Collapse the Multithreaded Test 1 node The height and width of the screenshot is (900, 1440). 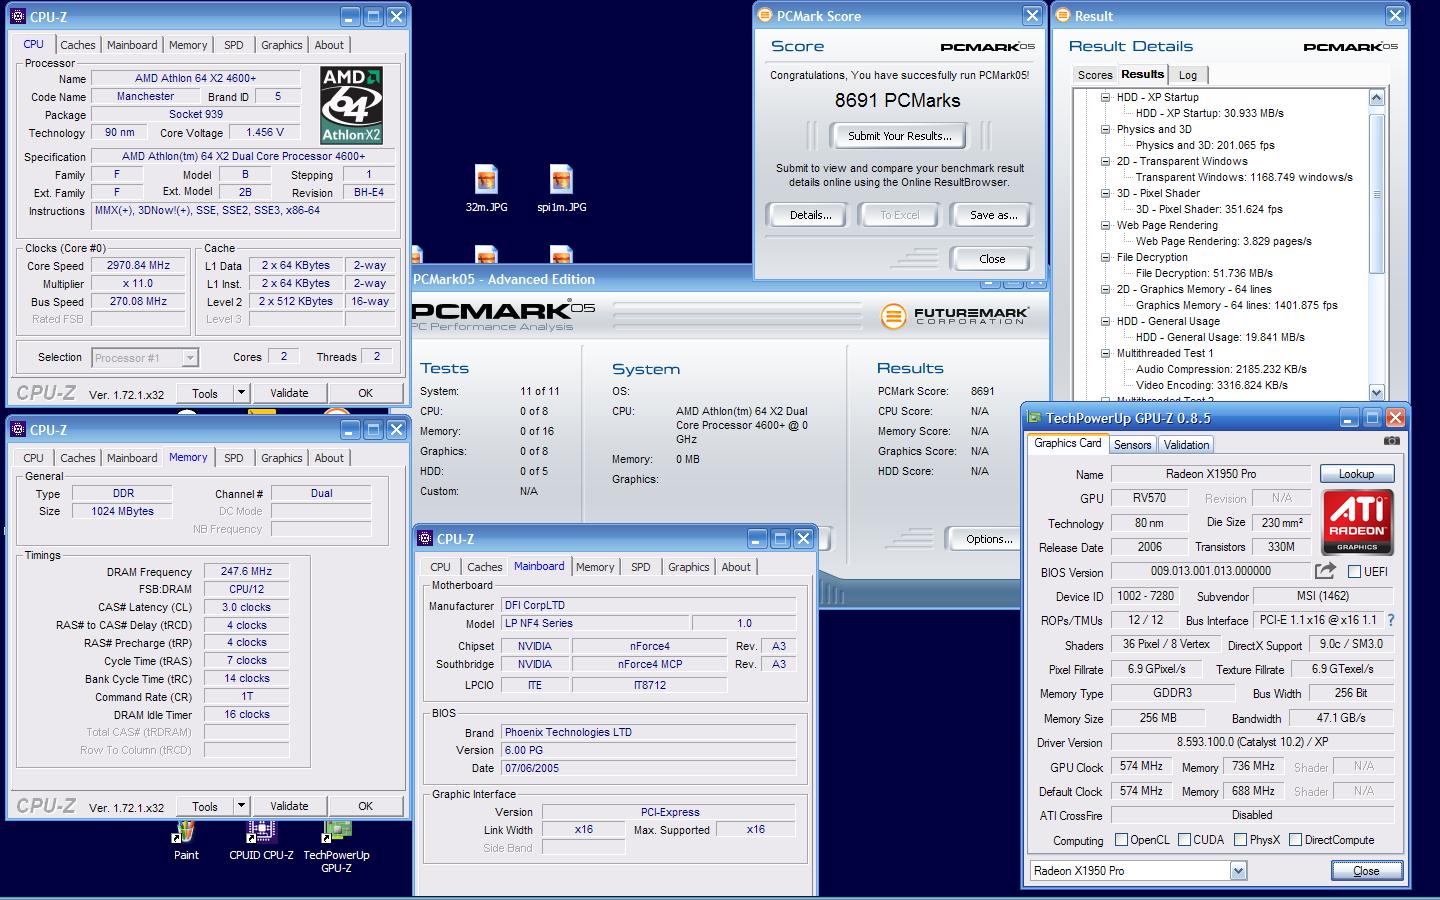[1105, 353]
